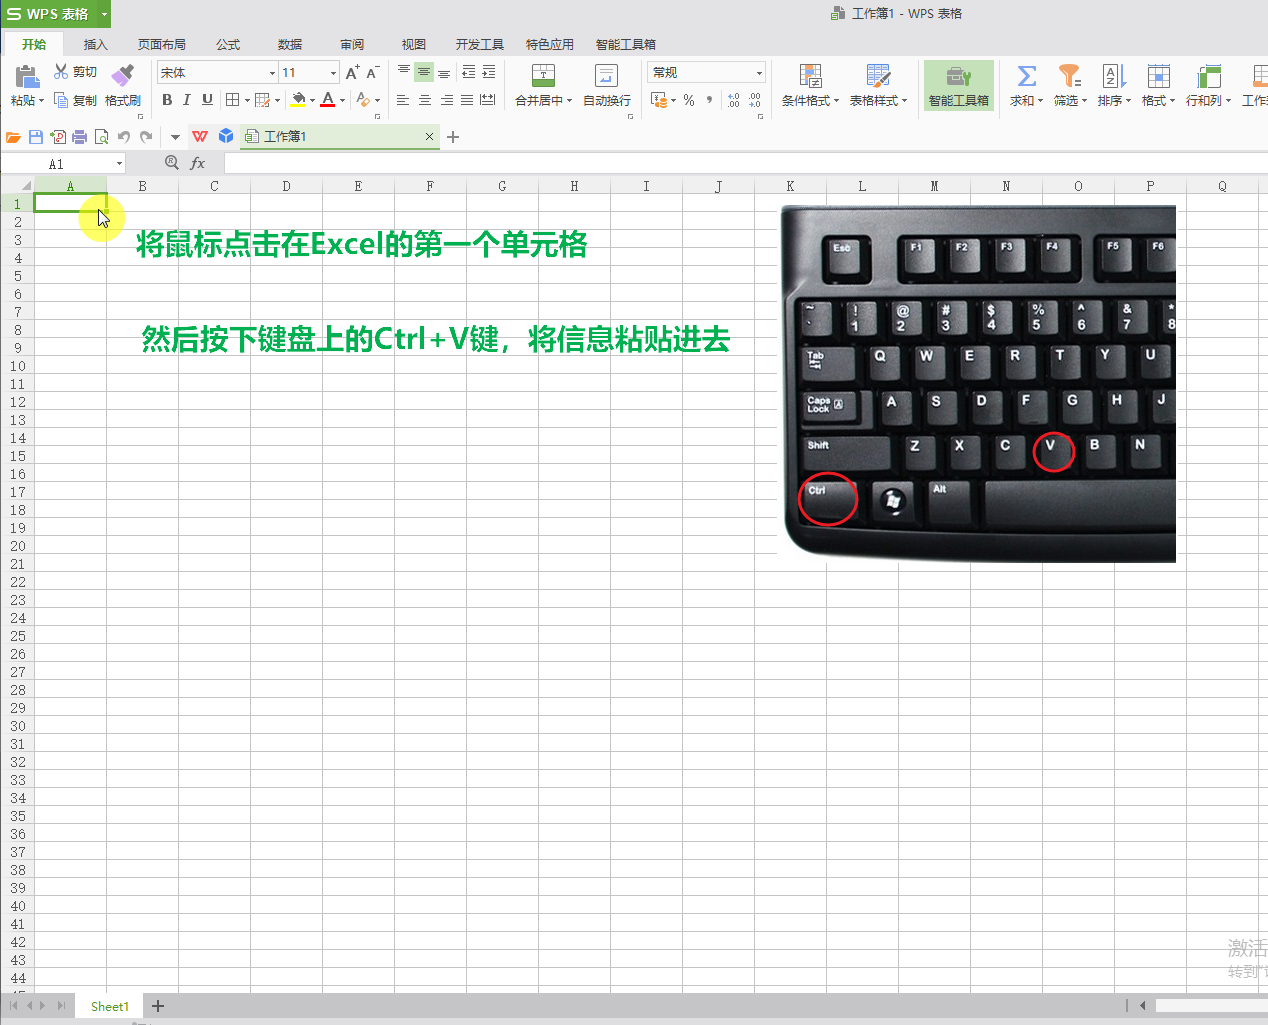Open a new document tab with plus

click(x=453, y=137)
